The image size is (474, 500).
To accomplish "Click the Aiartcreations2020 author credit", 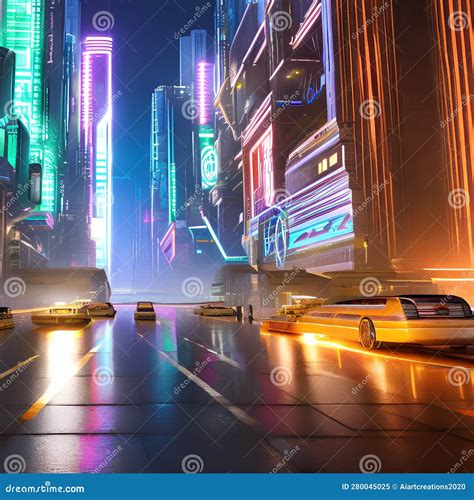I will (x=432, y=487).
